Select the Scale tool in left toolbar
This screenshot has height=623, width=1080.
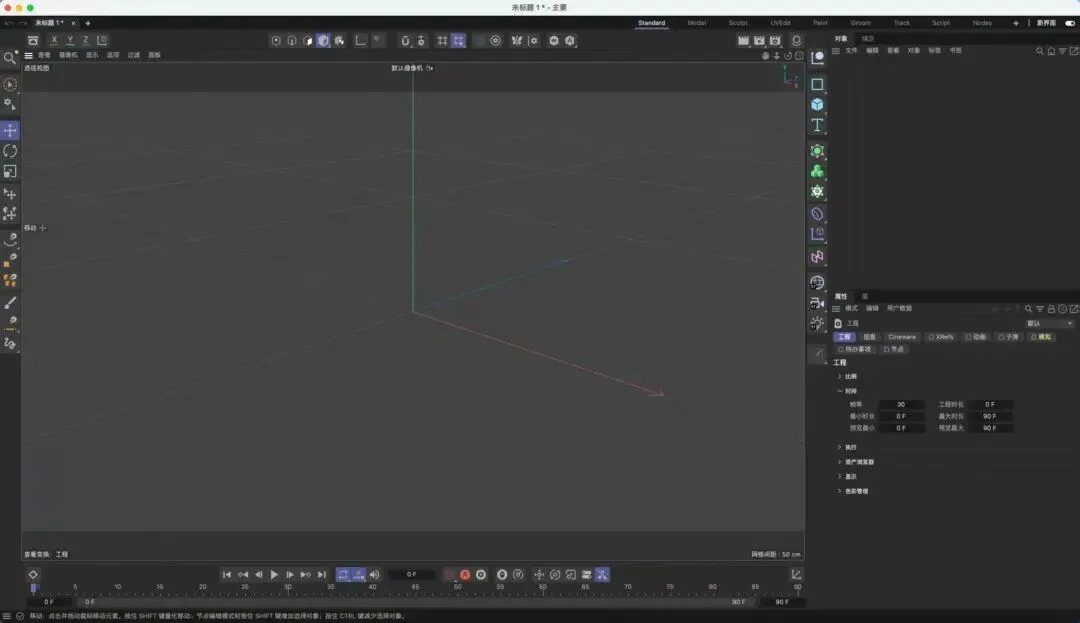10,171
